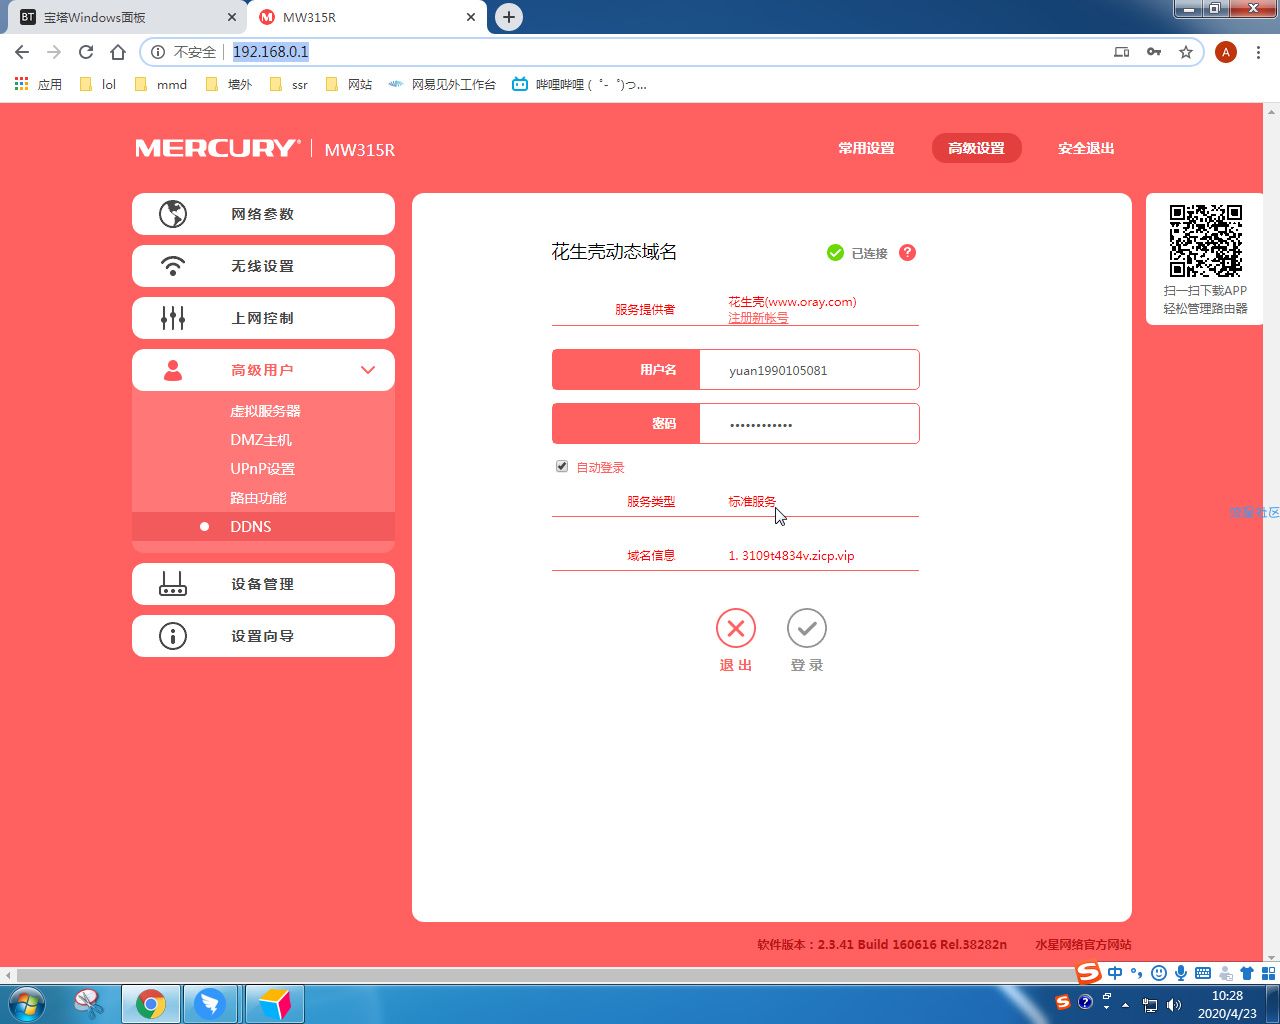
Task: Click the 不安全 site info indicator
Action: tap(184, 52)
